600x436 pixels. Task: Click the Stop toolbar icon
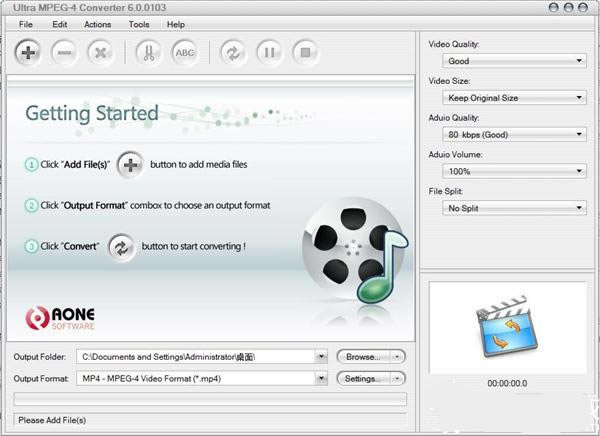[303, 53]
